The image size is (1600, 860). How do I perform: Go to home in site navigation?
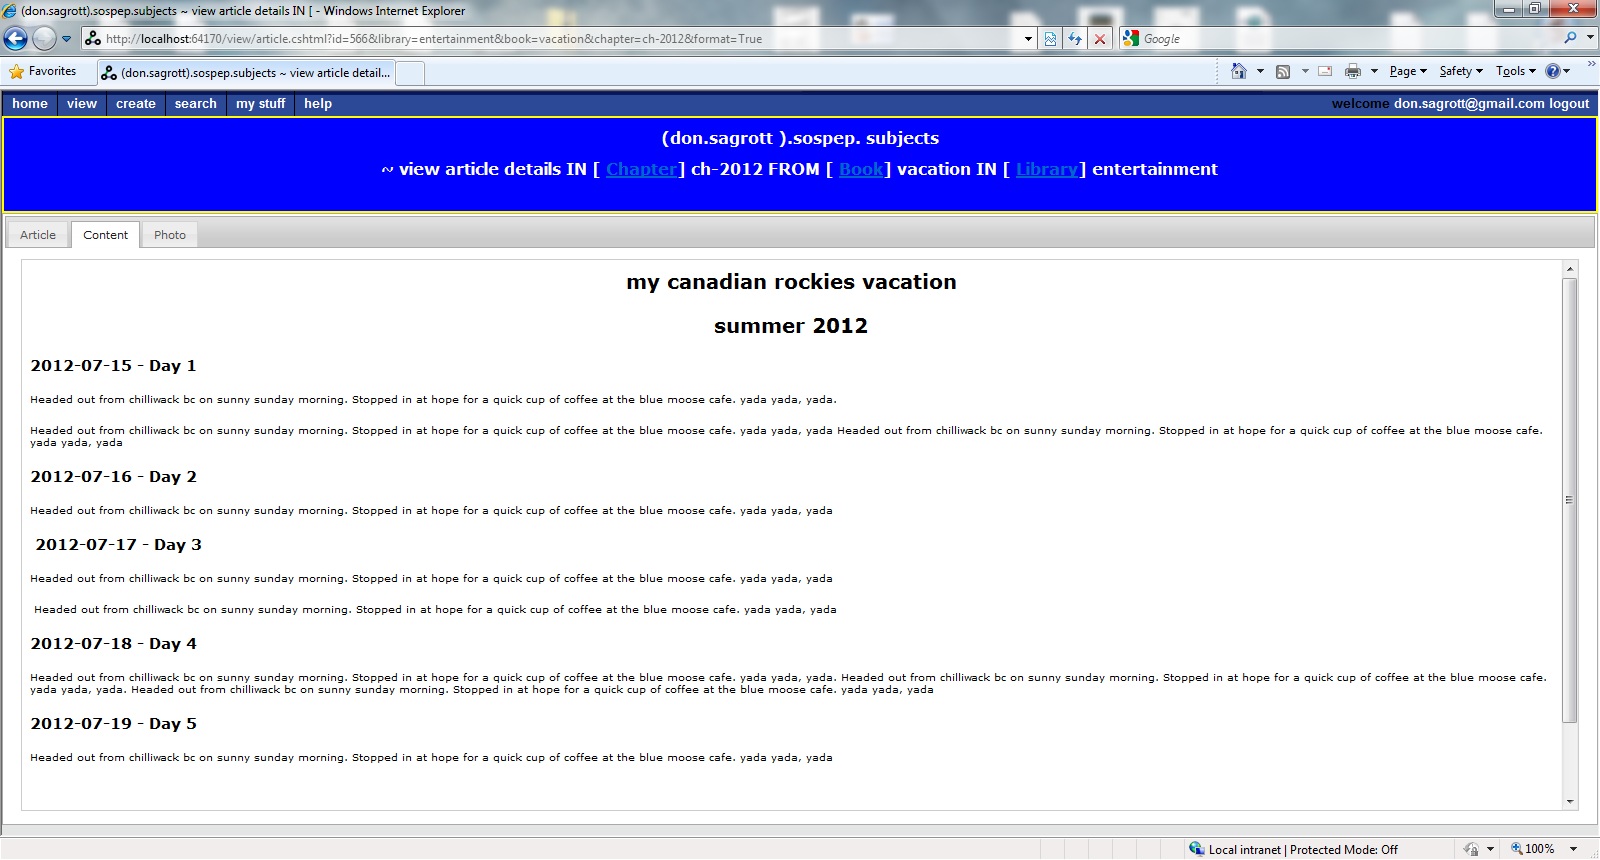30,104
